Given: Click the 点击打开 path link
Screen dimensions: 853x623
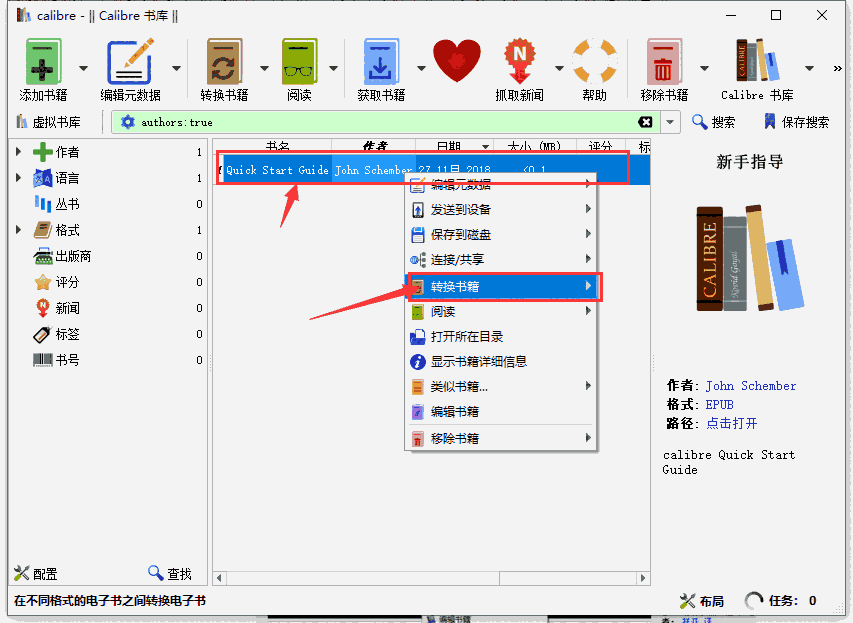Looking at the screenshot, I should [x=731, y=423].
